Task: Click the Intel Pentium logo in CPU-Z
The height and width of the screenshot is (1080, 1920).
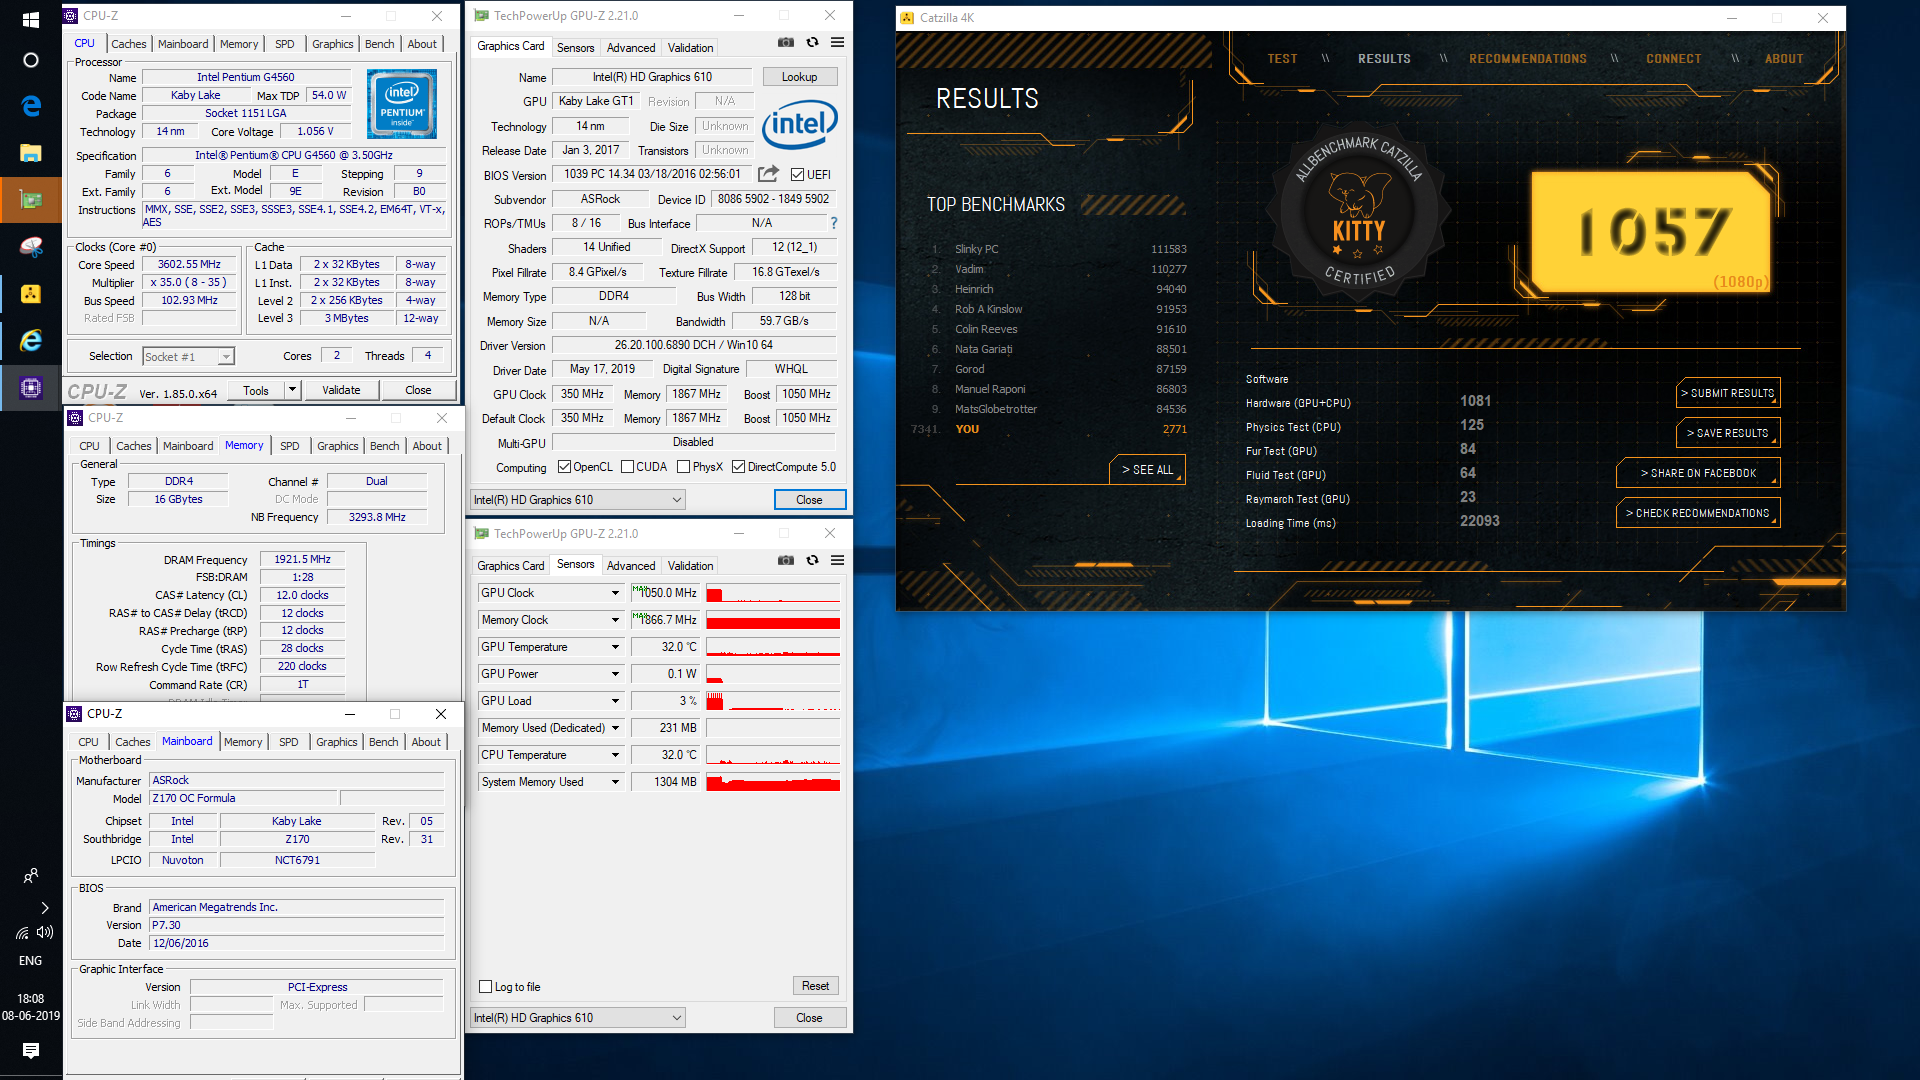Action: [401, 103]
